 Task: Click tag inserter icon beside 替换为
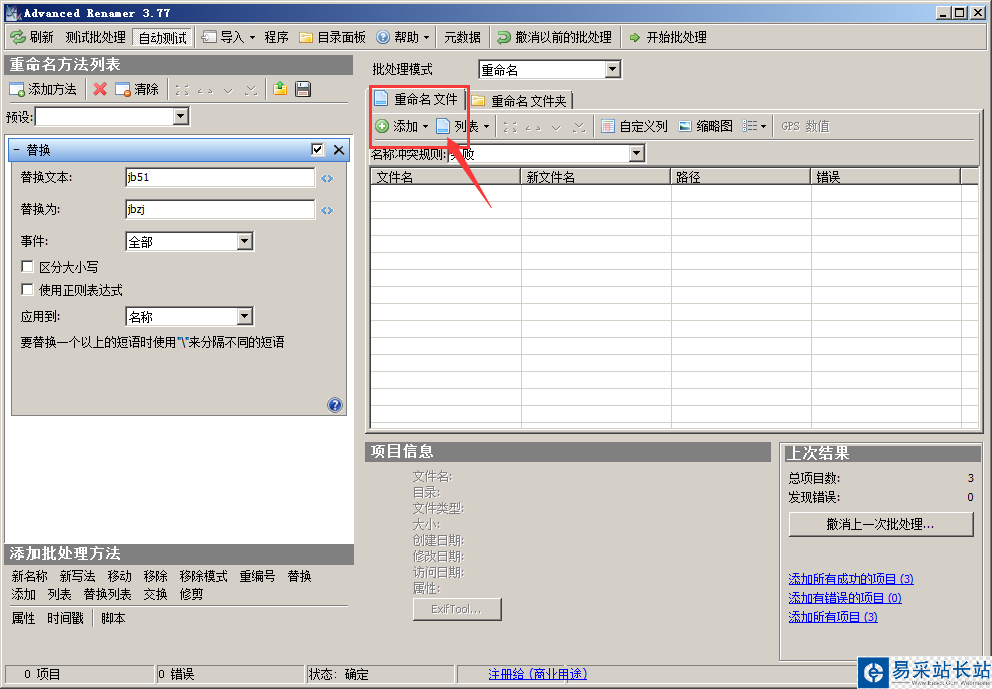point(326,210)
